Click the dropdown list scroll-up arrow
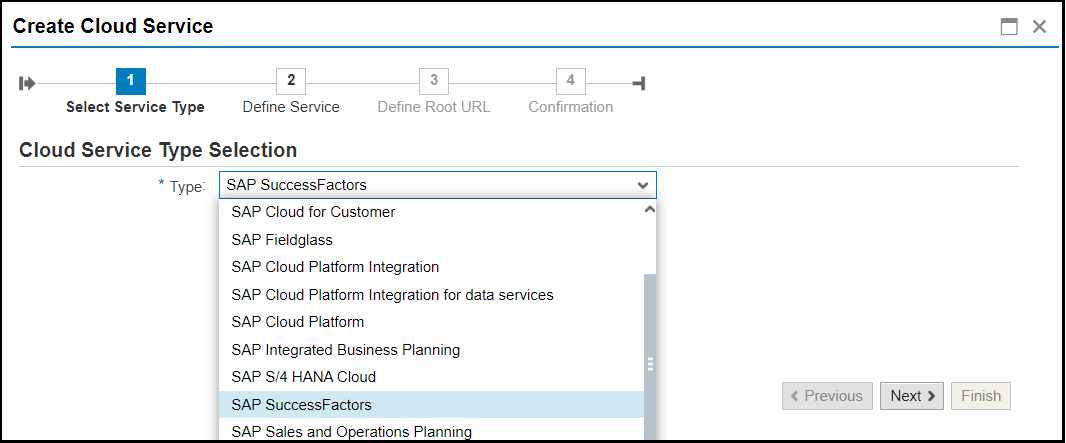Image resolution: width=1066 pixels, height=443 pixels. click(649, 210)
